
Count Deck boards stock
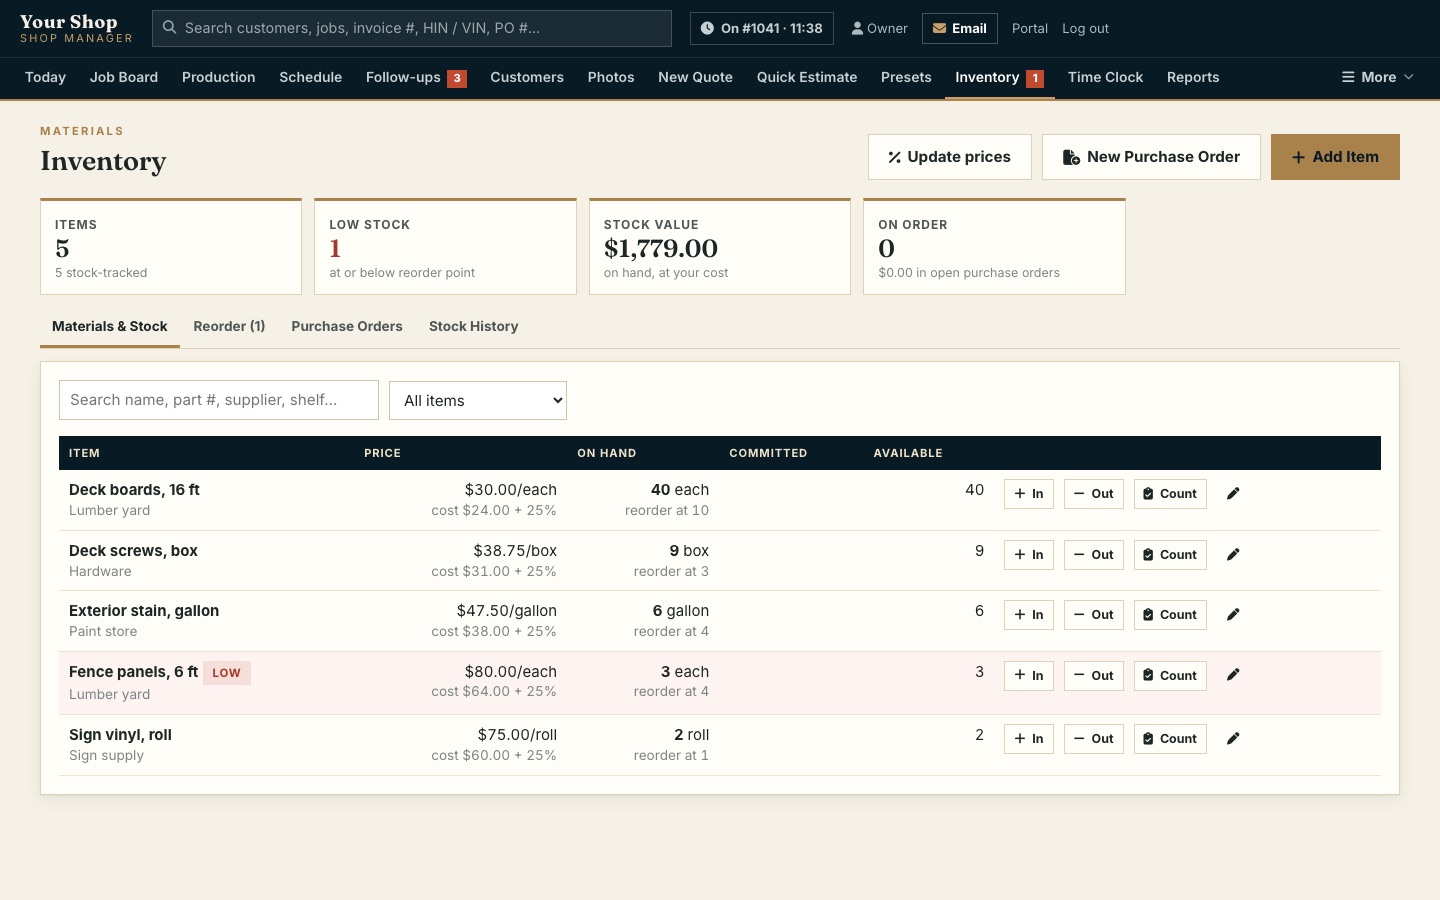(x=1170, y=494)
